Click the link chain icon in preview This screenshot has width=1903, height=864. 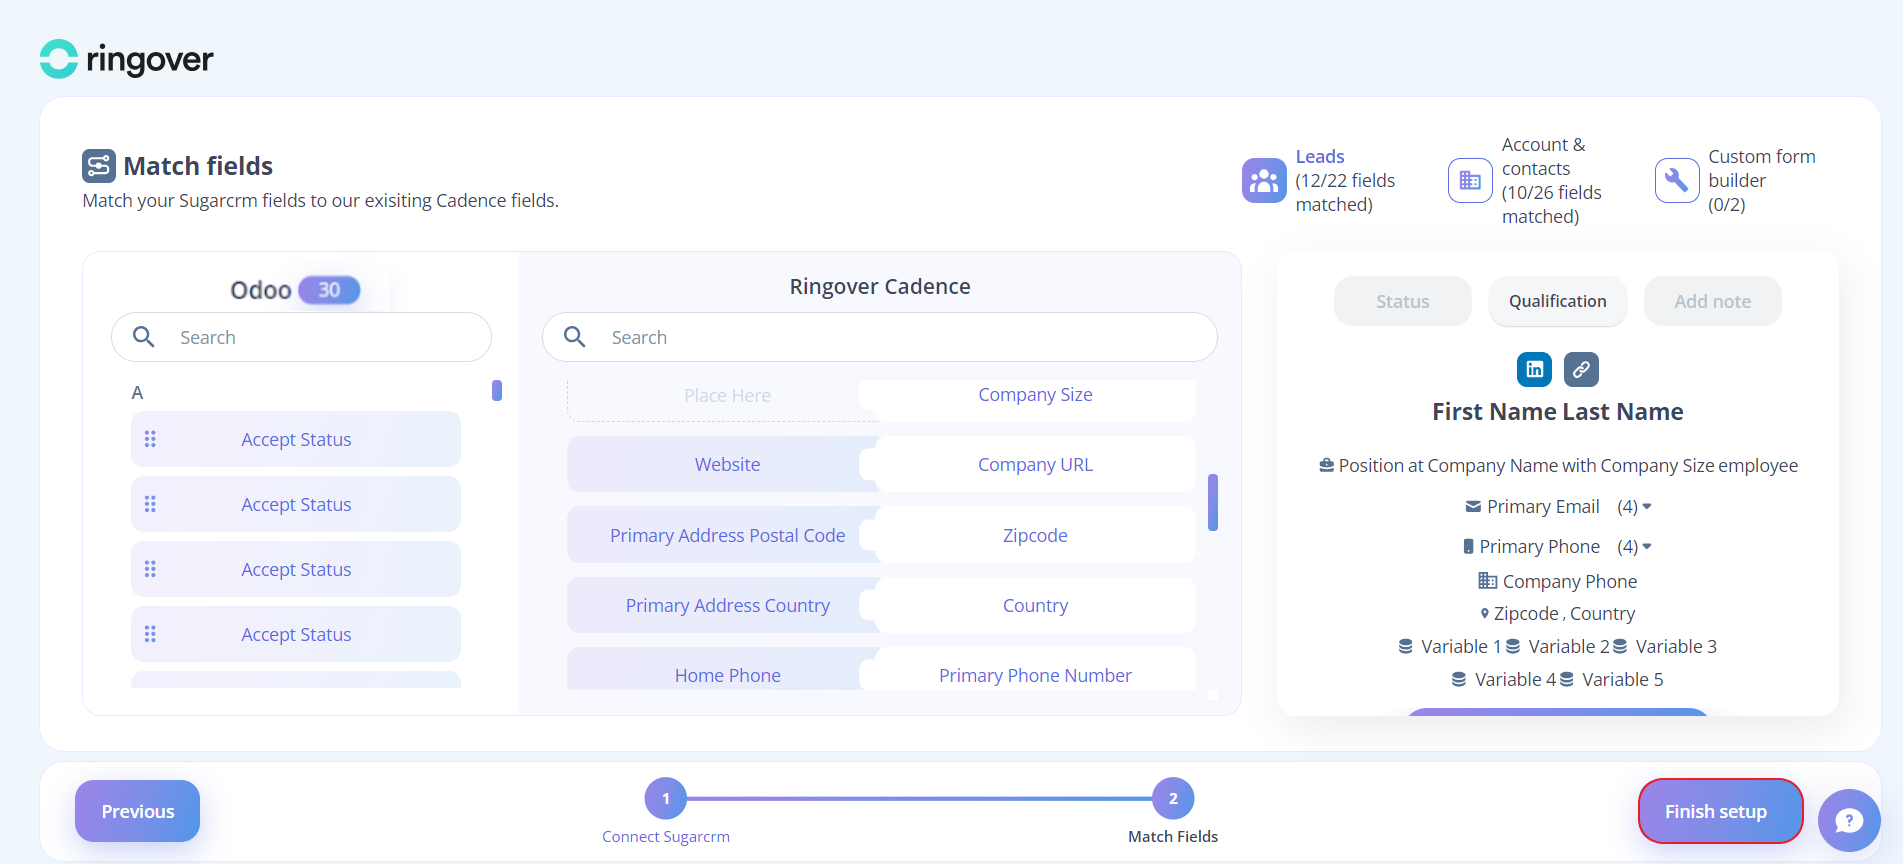tap(1581, 369)
